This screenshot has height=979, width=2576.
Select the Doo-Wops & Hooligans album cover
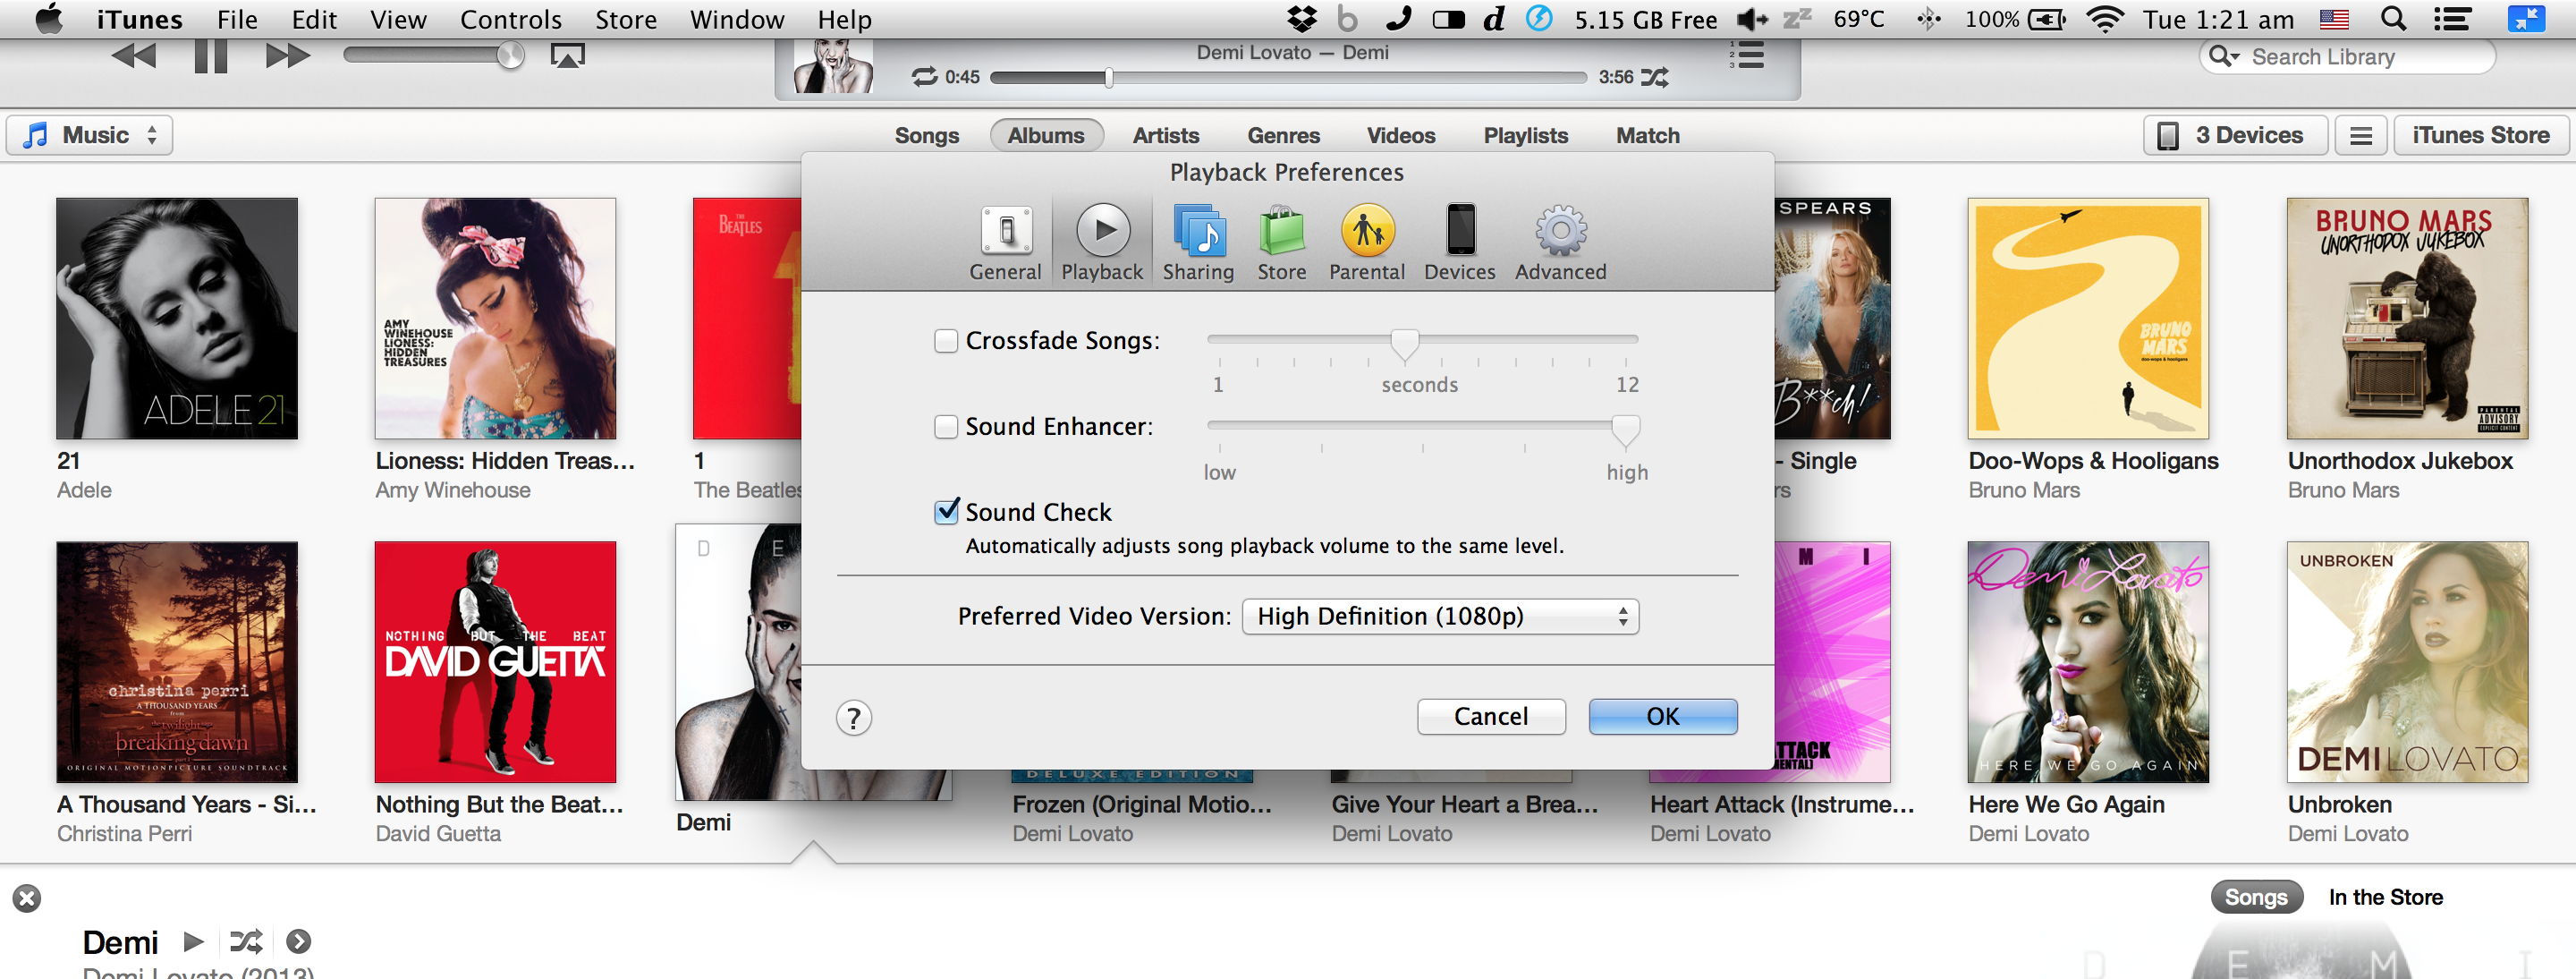coord(2088,318)
